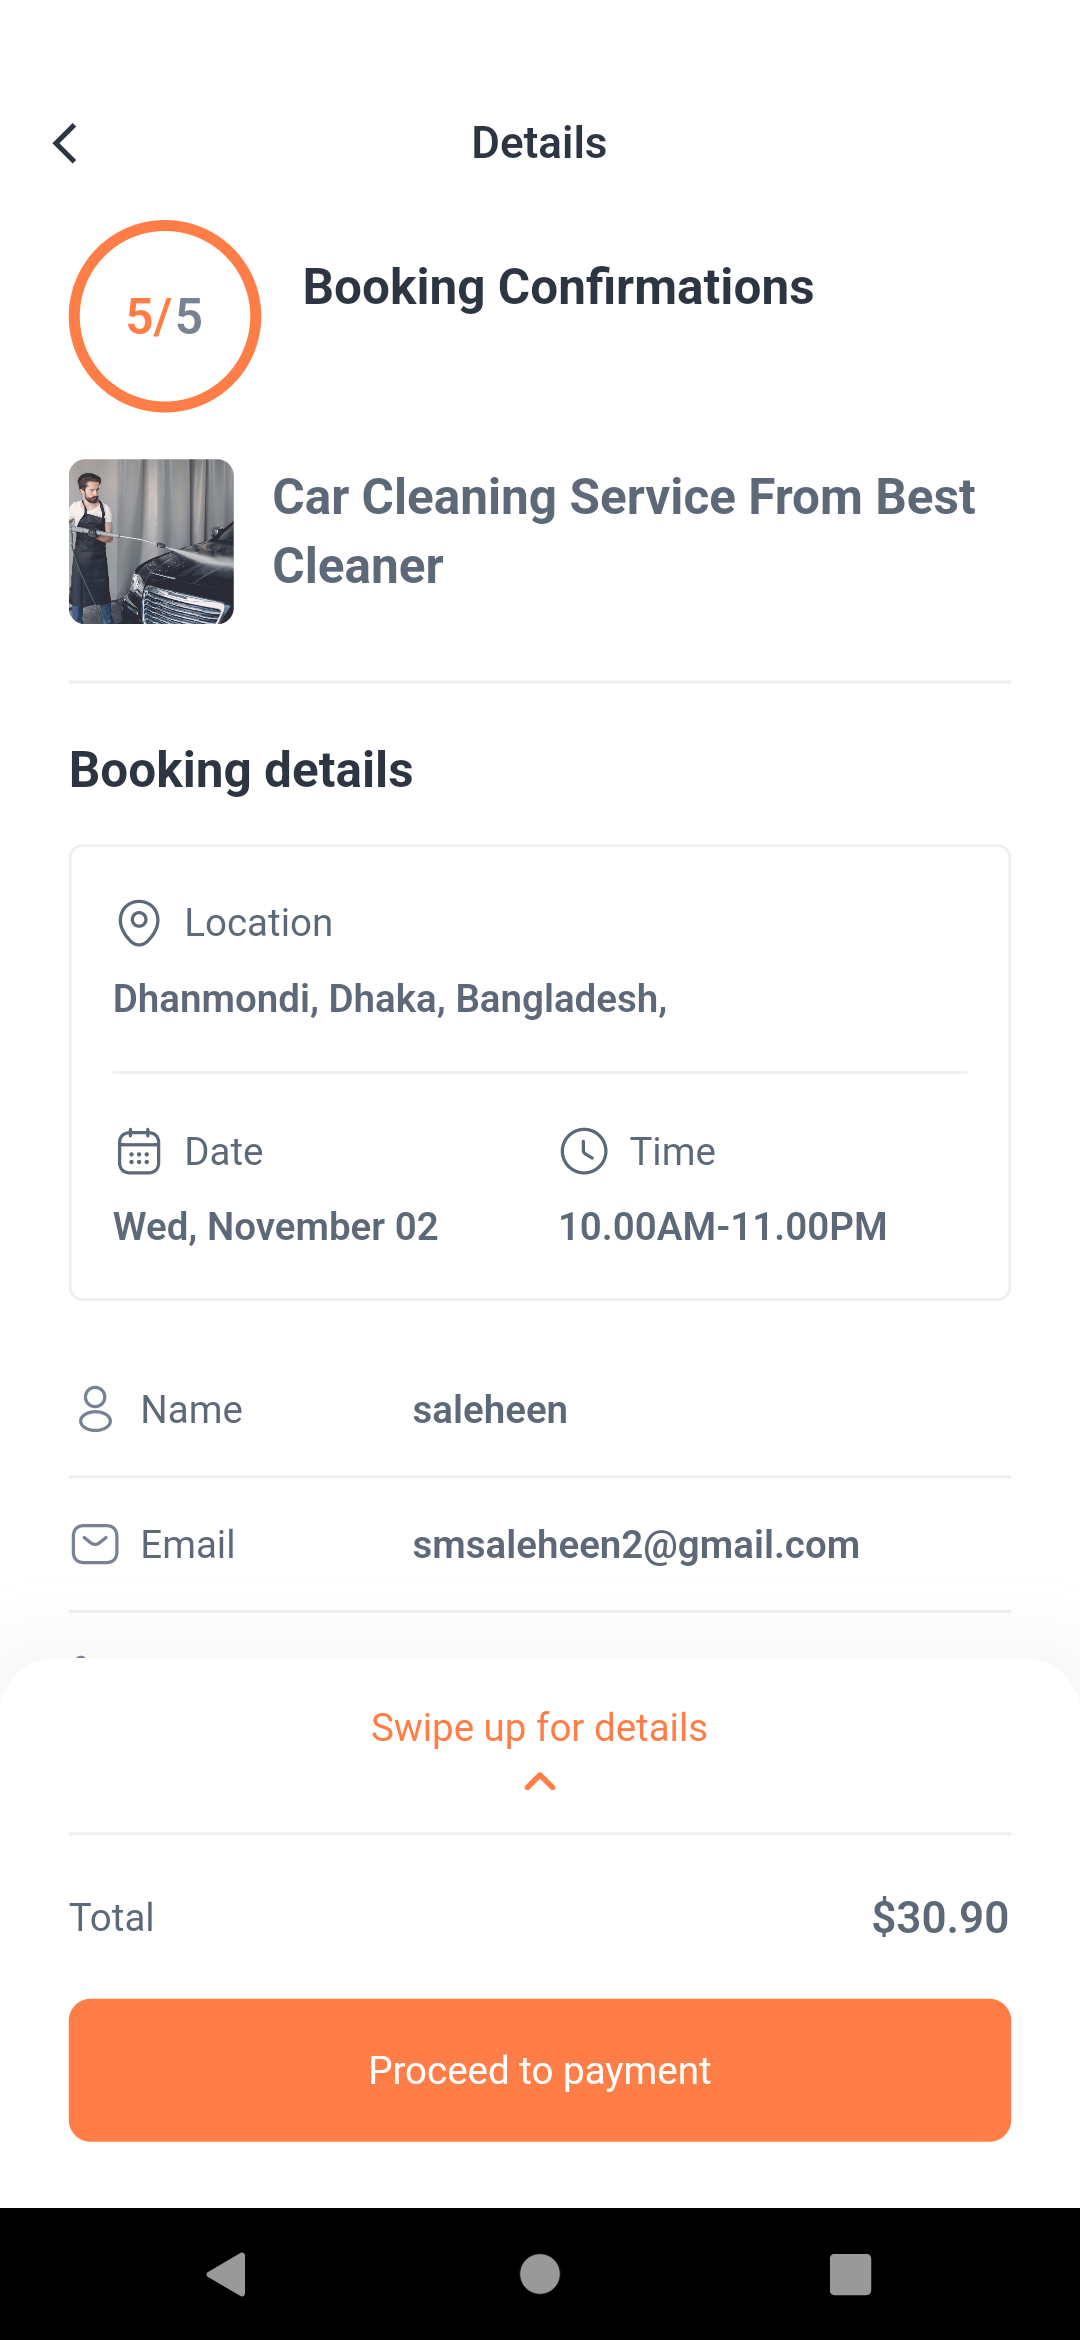Tap the back arrow in header
The width and height of the screenshot is (1080, 2340).
(x=66, y=143)
